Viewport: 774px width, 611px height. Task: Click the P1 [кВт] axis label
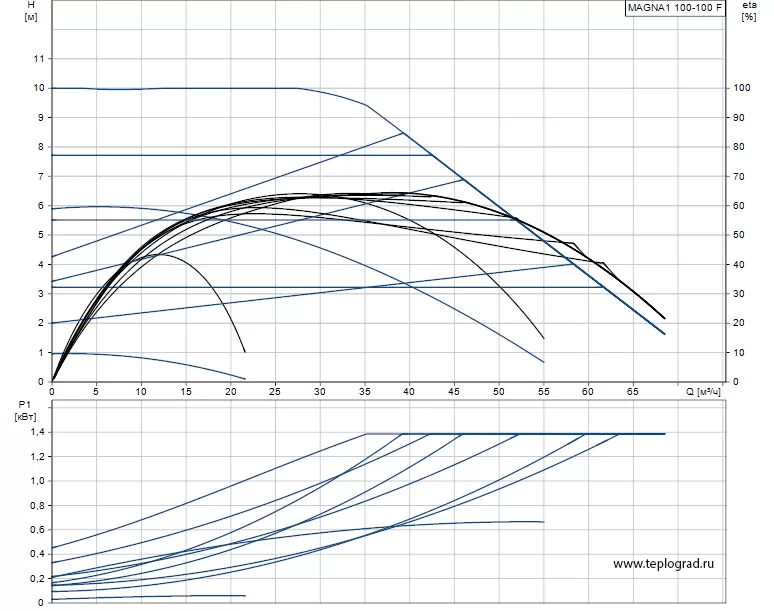coord(25,411)
